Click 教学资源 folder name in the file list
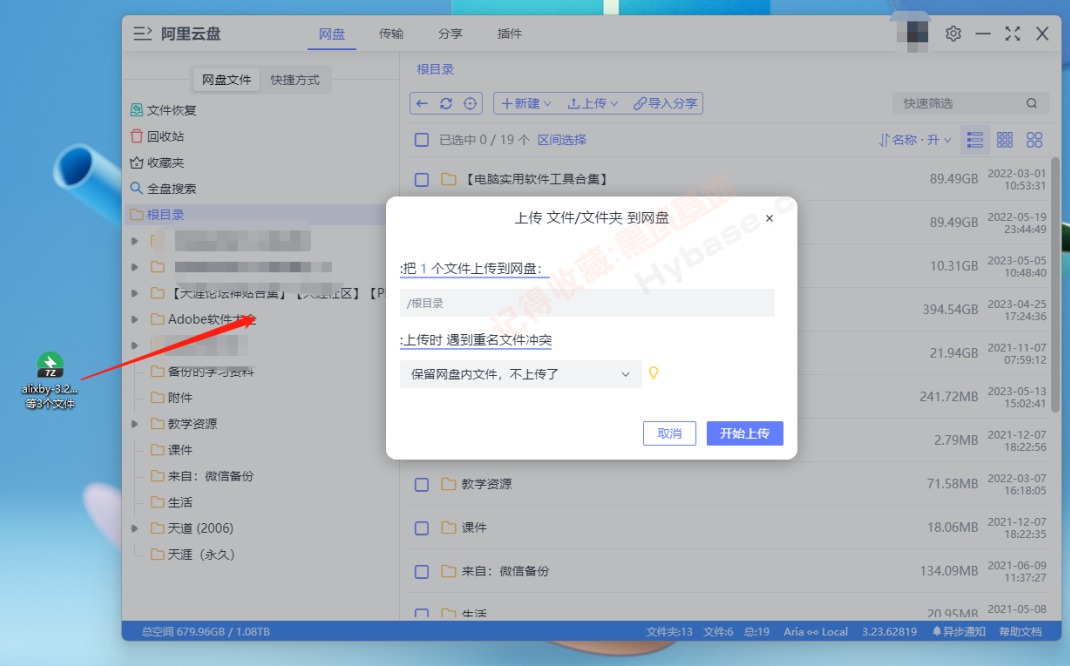The width and height of the screenshot is (1070, 666). pos(486,484)
